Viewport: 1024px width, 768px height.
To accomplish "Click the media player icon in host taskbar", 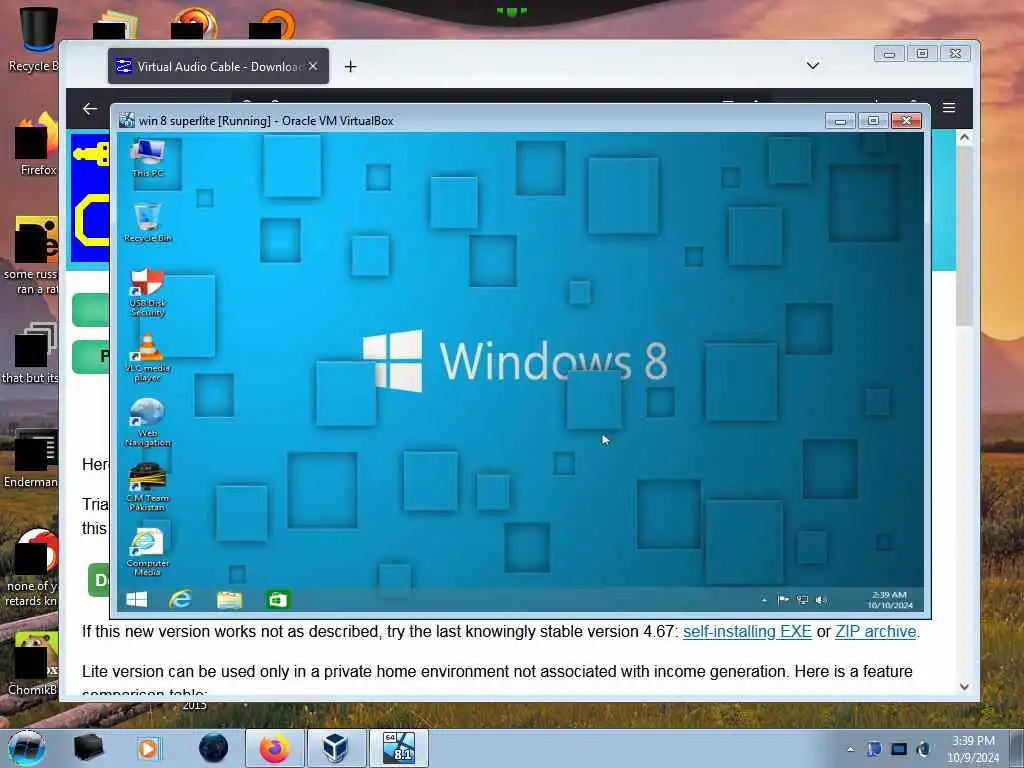I will point(148,748).
